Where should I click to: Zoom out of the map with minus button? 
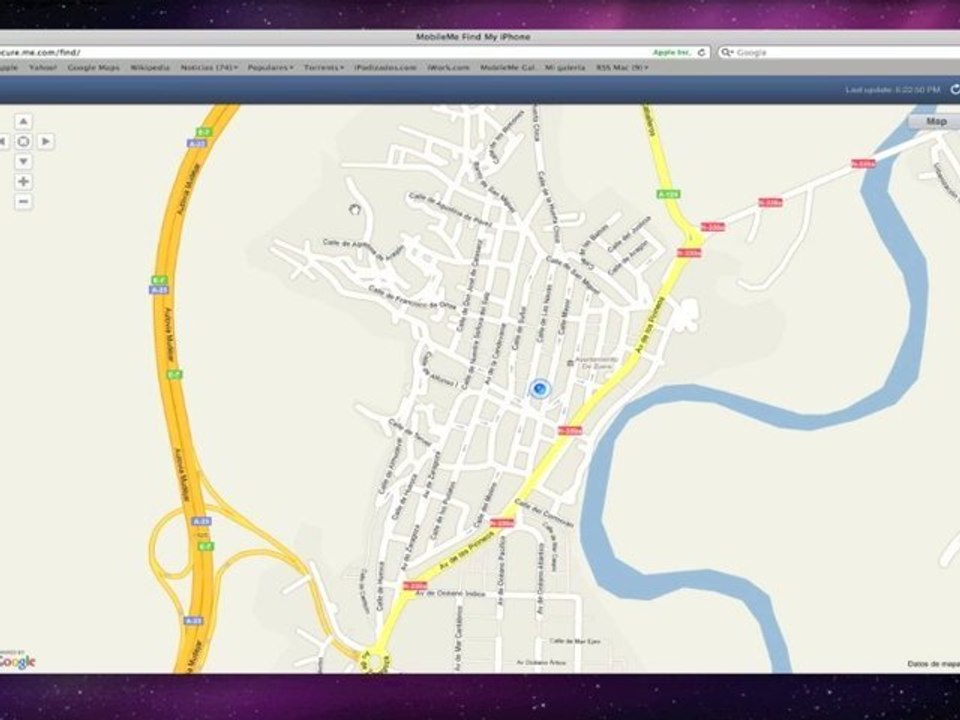click(x=23, y=201)
